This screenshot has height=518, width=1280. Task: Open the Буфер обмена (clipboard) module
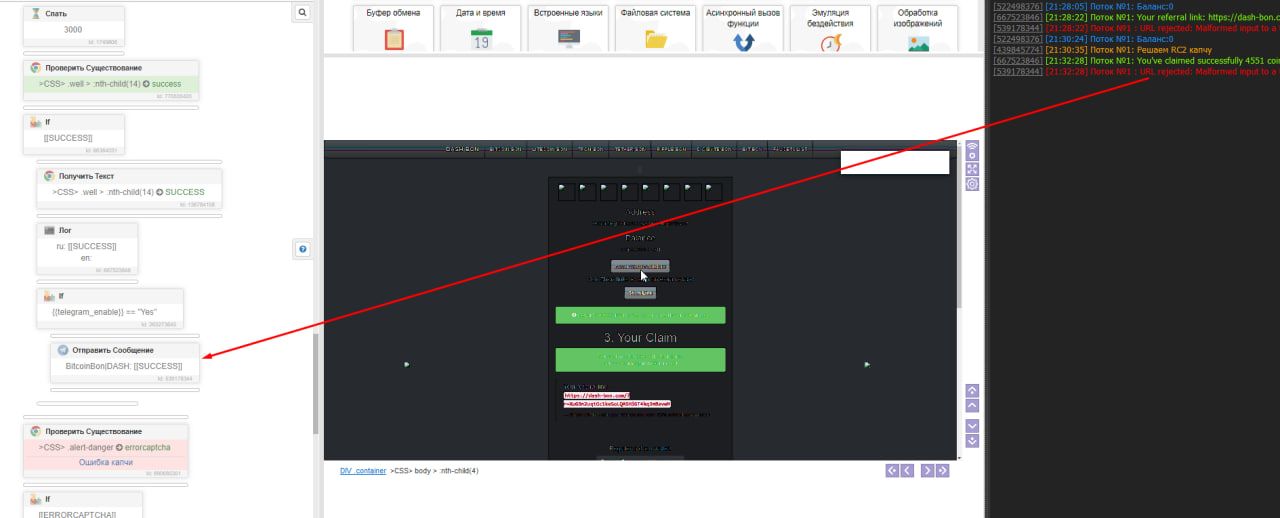394,28
